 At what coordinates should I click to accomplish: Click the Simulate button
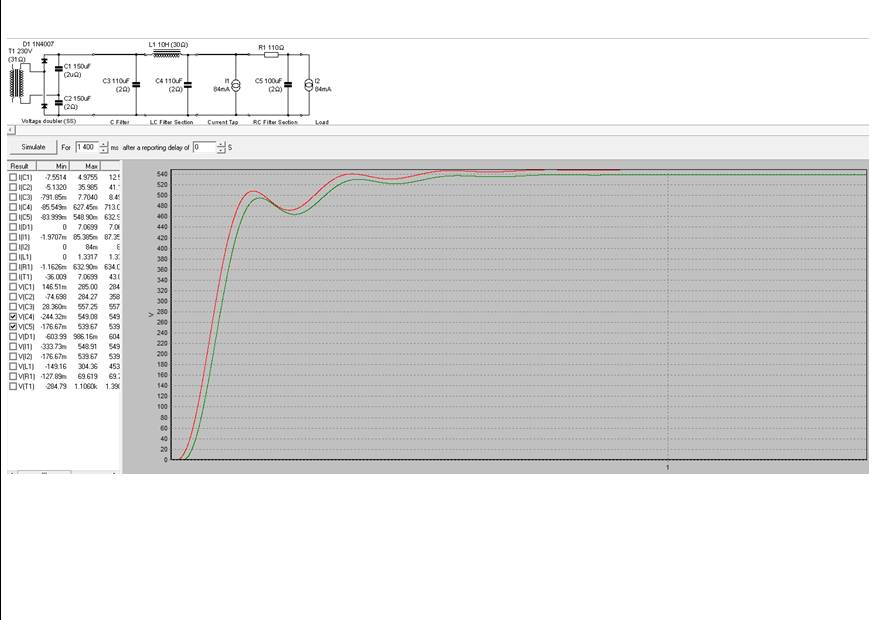click(32, 147)
